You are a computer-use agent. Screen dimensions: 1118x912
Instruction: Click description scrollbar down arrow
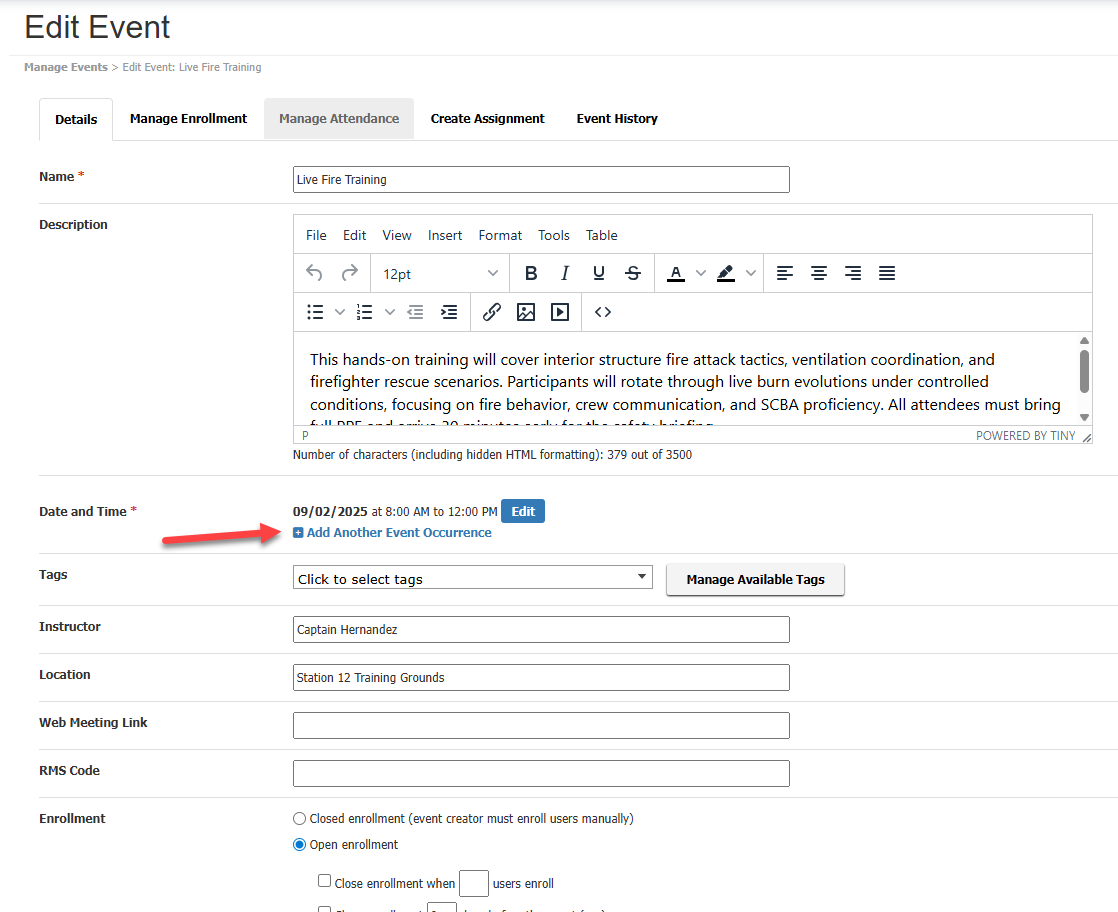(1084, 417)
